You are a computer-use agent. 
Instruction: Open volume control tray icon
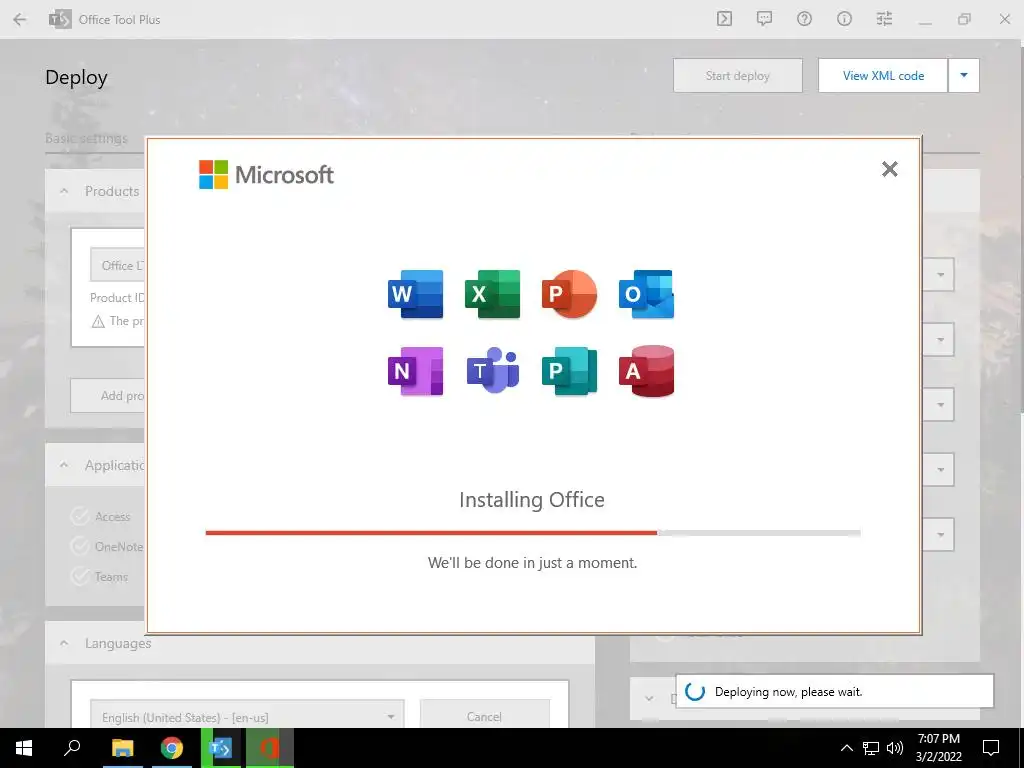[x=895, y=748]
